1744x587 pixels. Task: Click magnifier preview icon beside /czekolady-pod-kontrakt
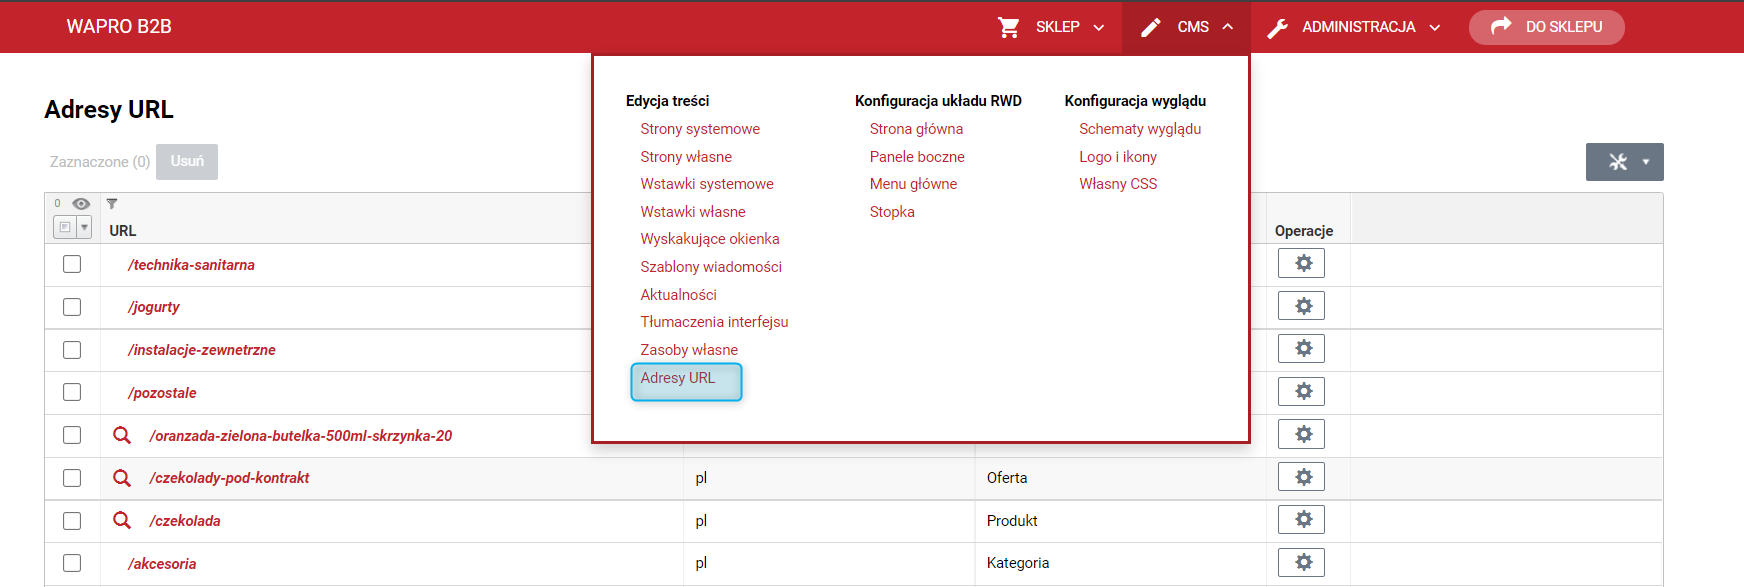click(122, 478)
